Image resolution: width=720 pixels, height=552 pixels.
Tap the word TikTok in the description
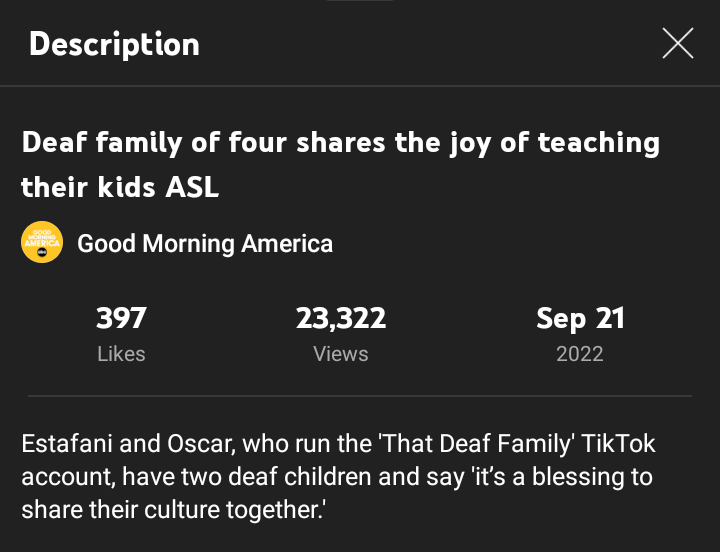[620, 443]
